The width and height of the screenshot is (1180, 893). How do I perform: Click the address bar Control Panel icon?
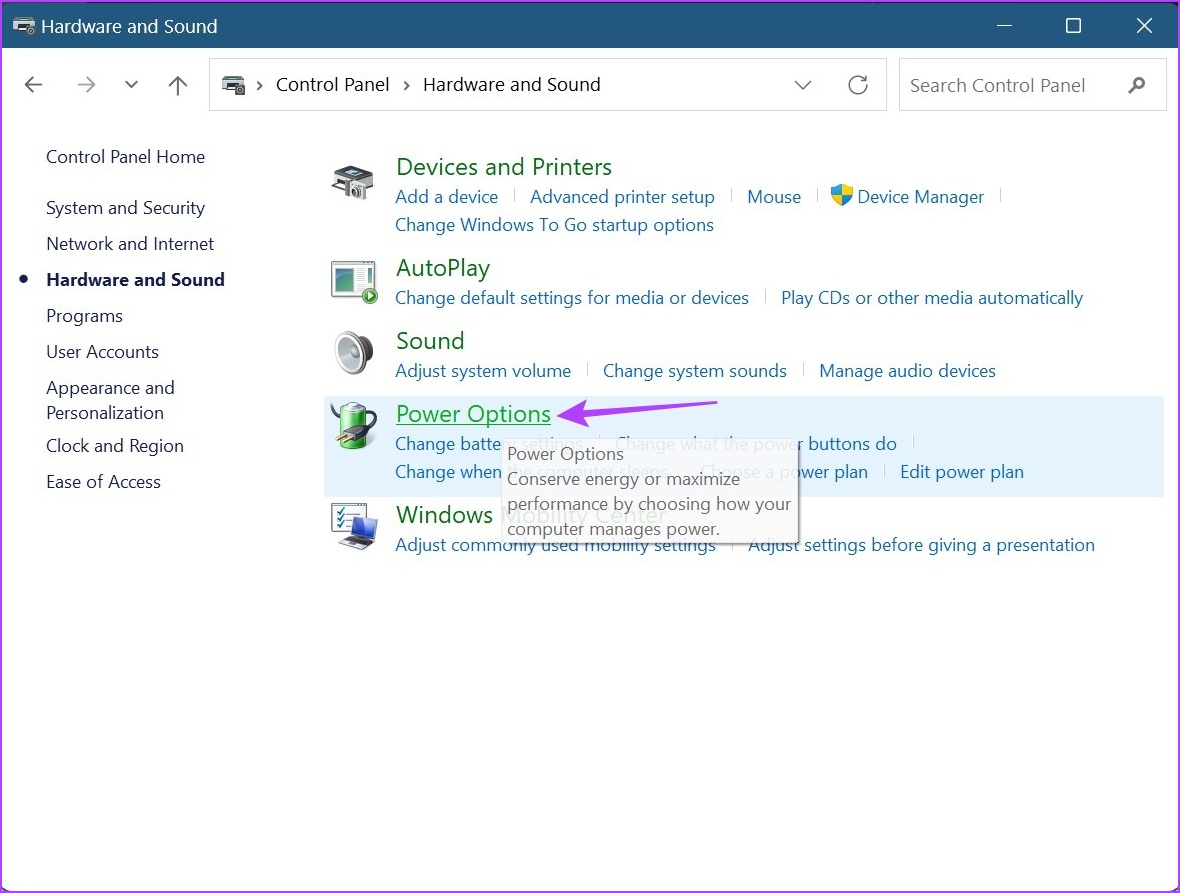tap(233, 85)
